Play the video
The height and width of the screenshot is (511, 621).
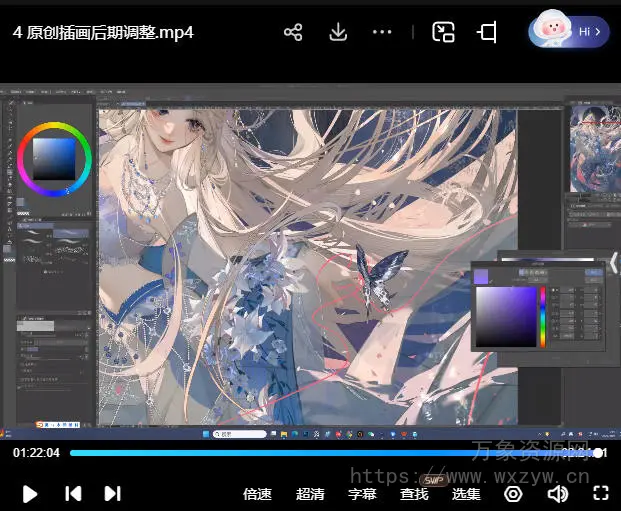[x=30, y=493]
